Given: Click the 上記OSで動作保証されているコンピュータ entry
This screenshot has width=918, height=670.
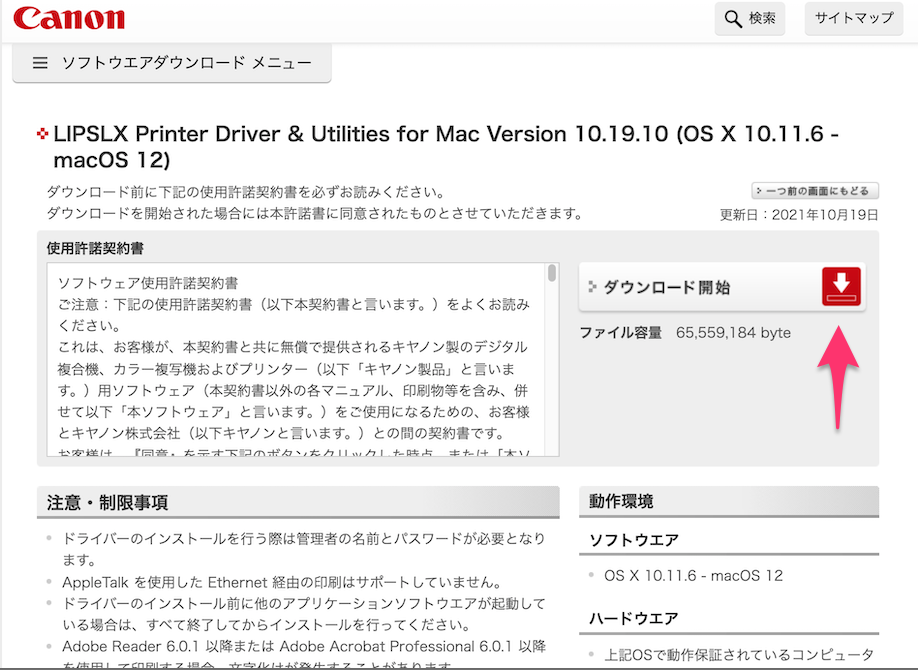Looking at the screenshot, I should [x=739, y=654].
